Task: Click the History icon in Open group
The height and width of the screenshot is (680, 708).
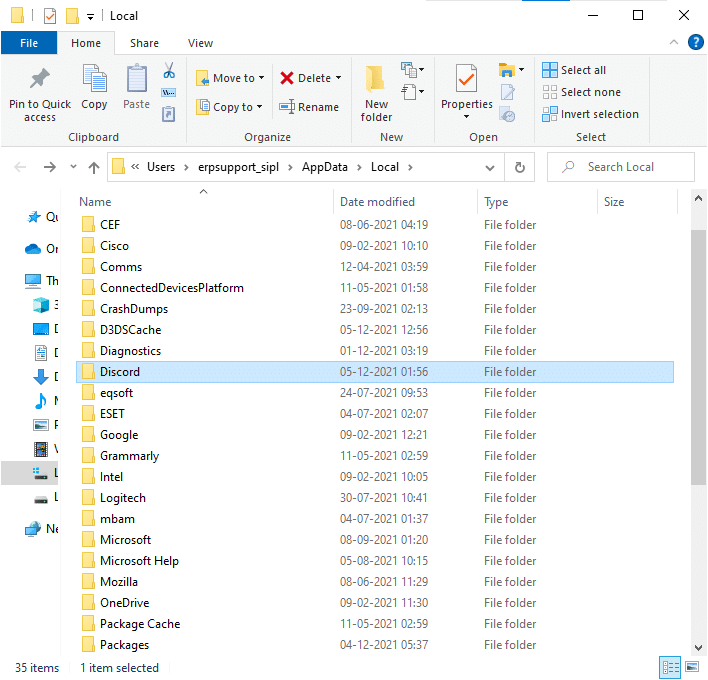Action: (508, 115)
